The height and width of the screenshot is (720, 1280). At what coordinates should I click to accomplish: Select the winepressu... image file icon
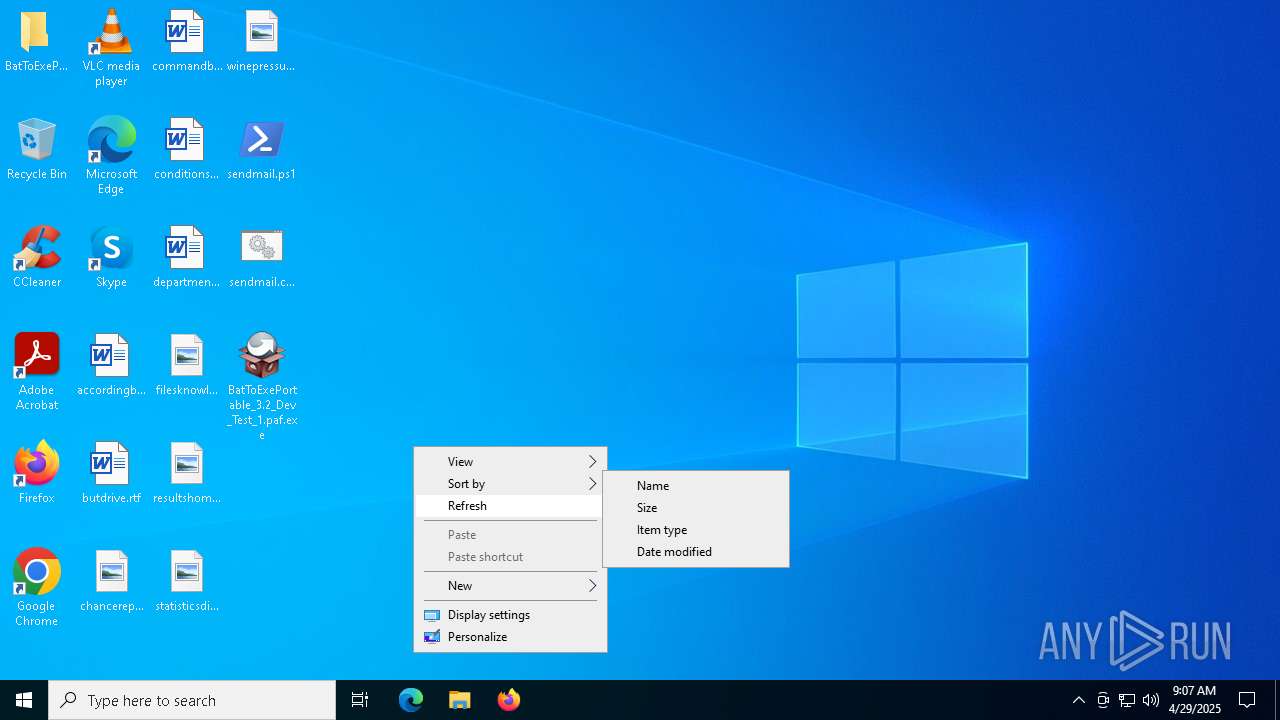[x=261, y=33]
